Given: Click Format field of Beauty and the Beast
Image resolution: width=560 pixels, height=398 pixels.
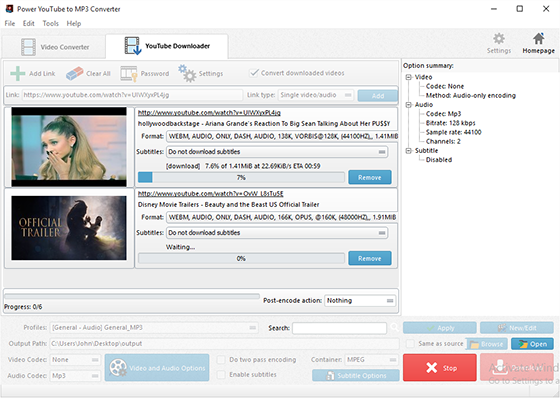Looking at the screenshot, I should pos(282,217).
